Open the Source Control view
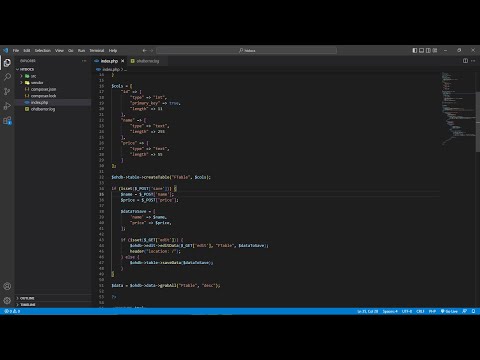480x360 pixels. [7, 91]
